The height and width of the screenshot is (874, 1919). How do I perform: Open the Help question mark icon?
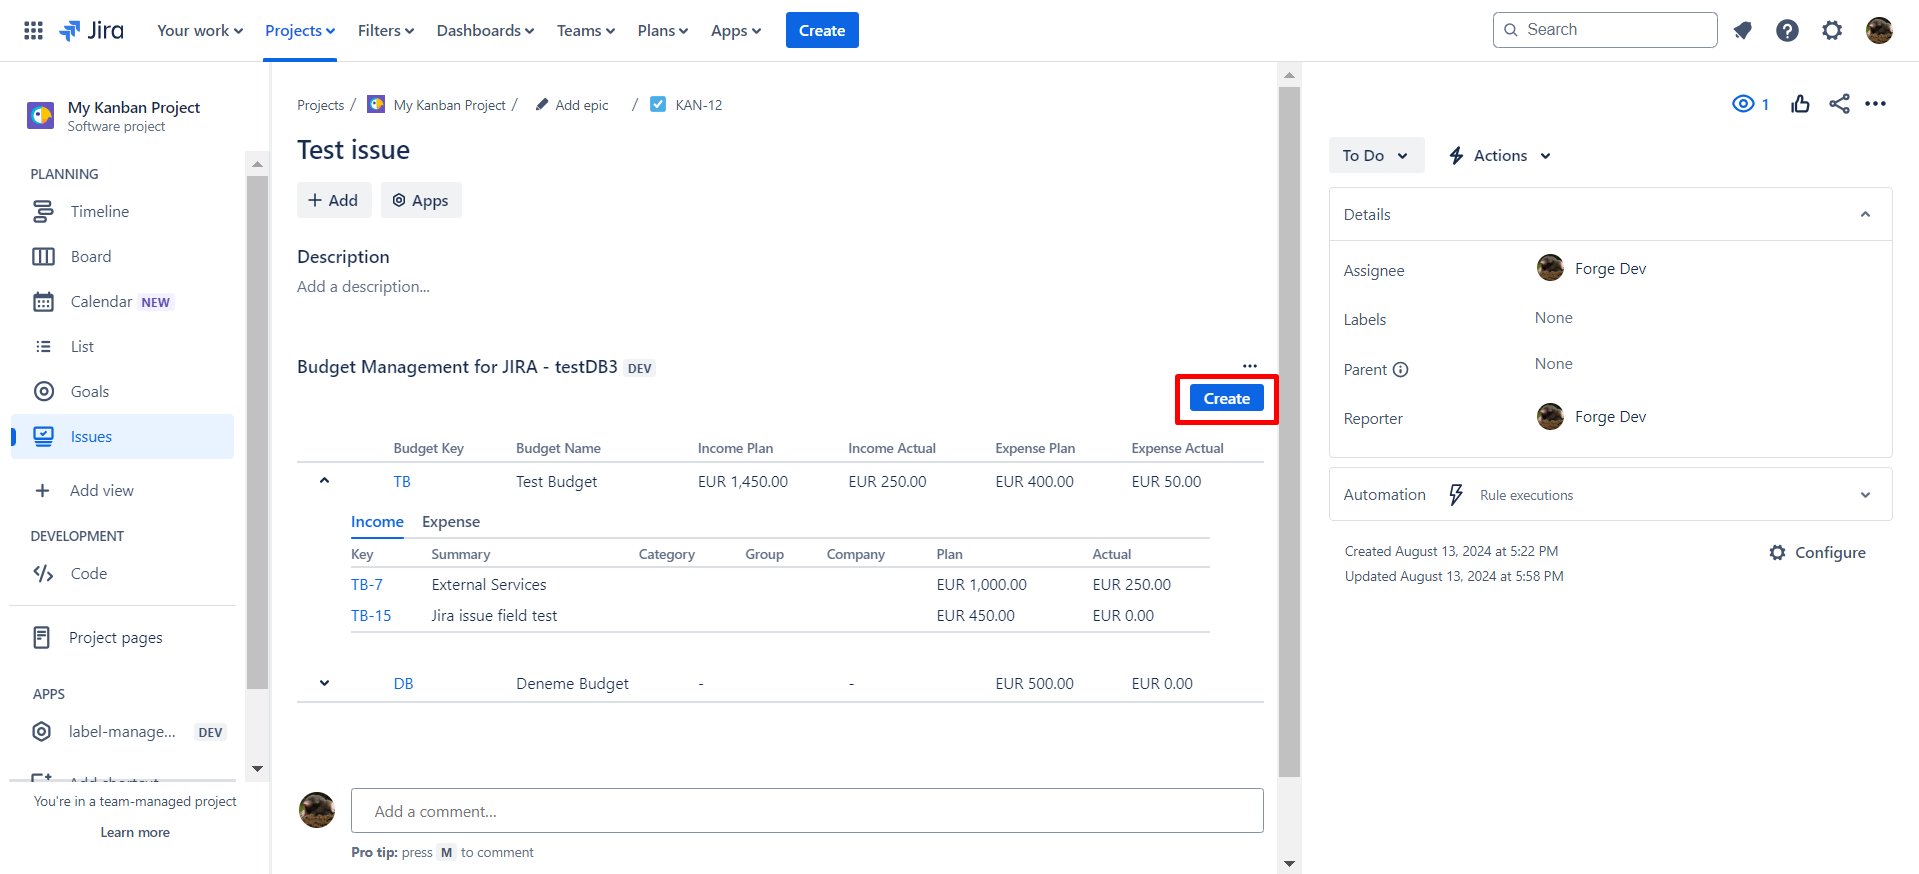click(1787, 30)
